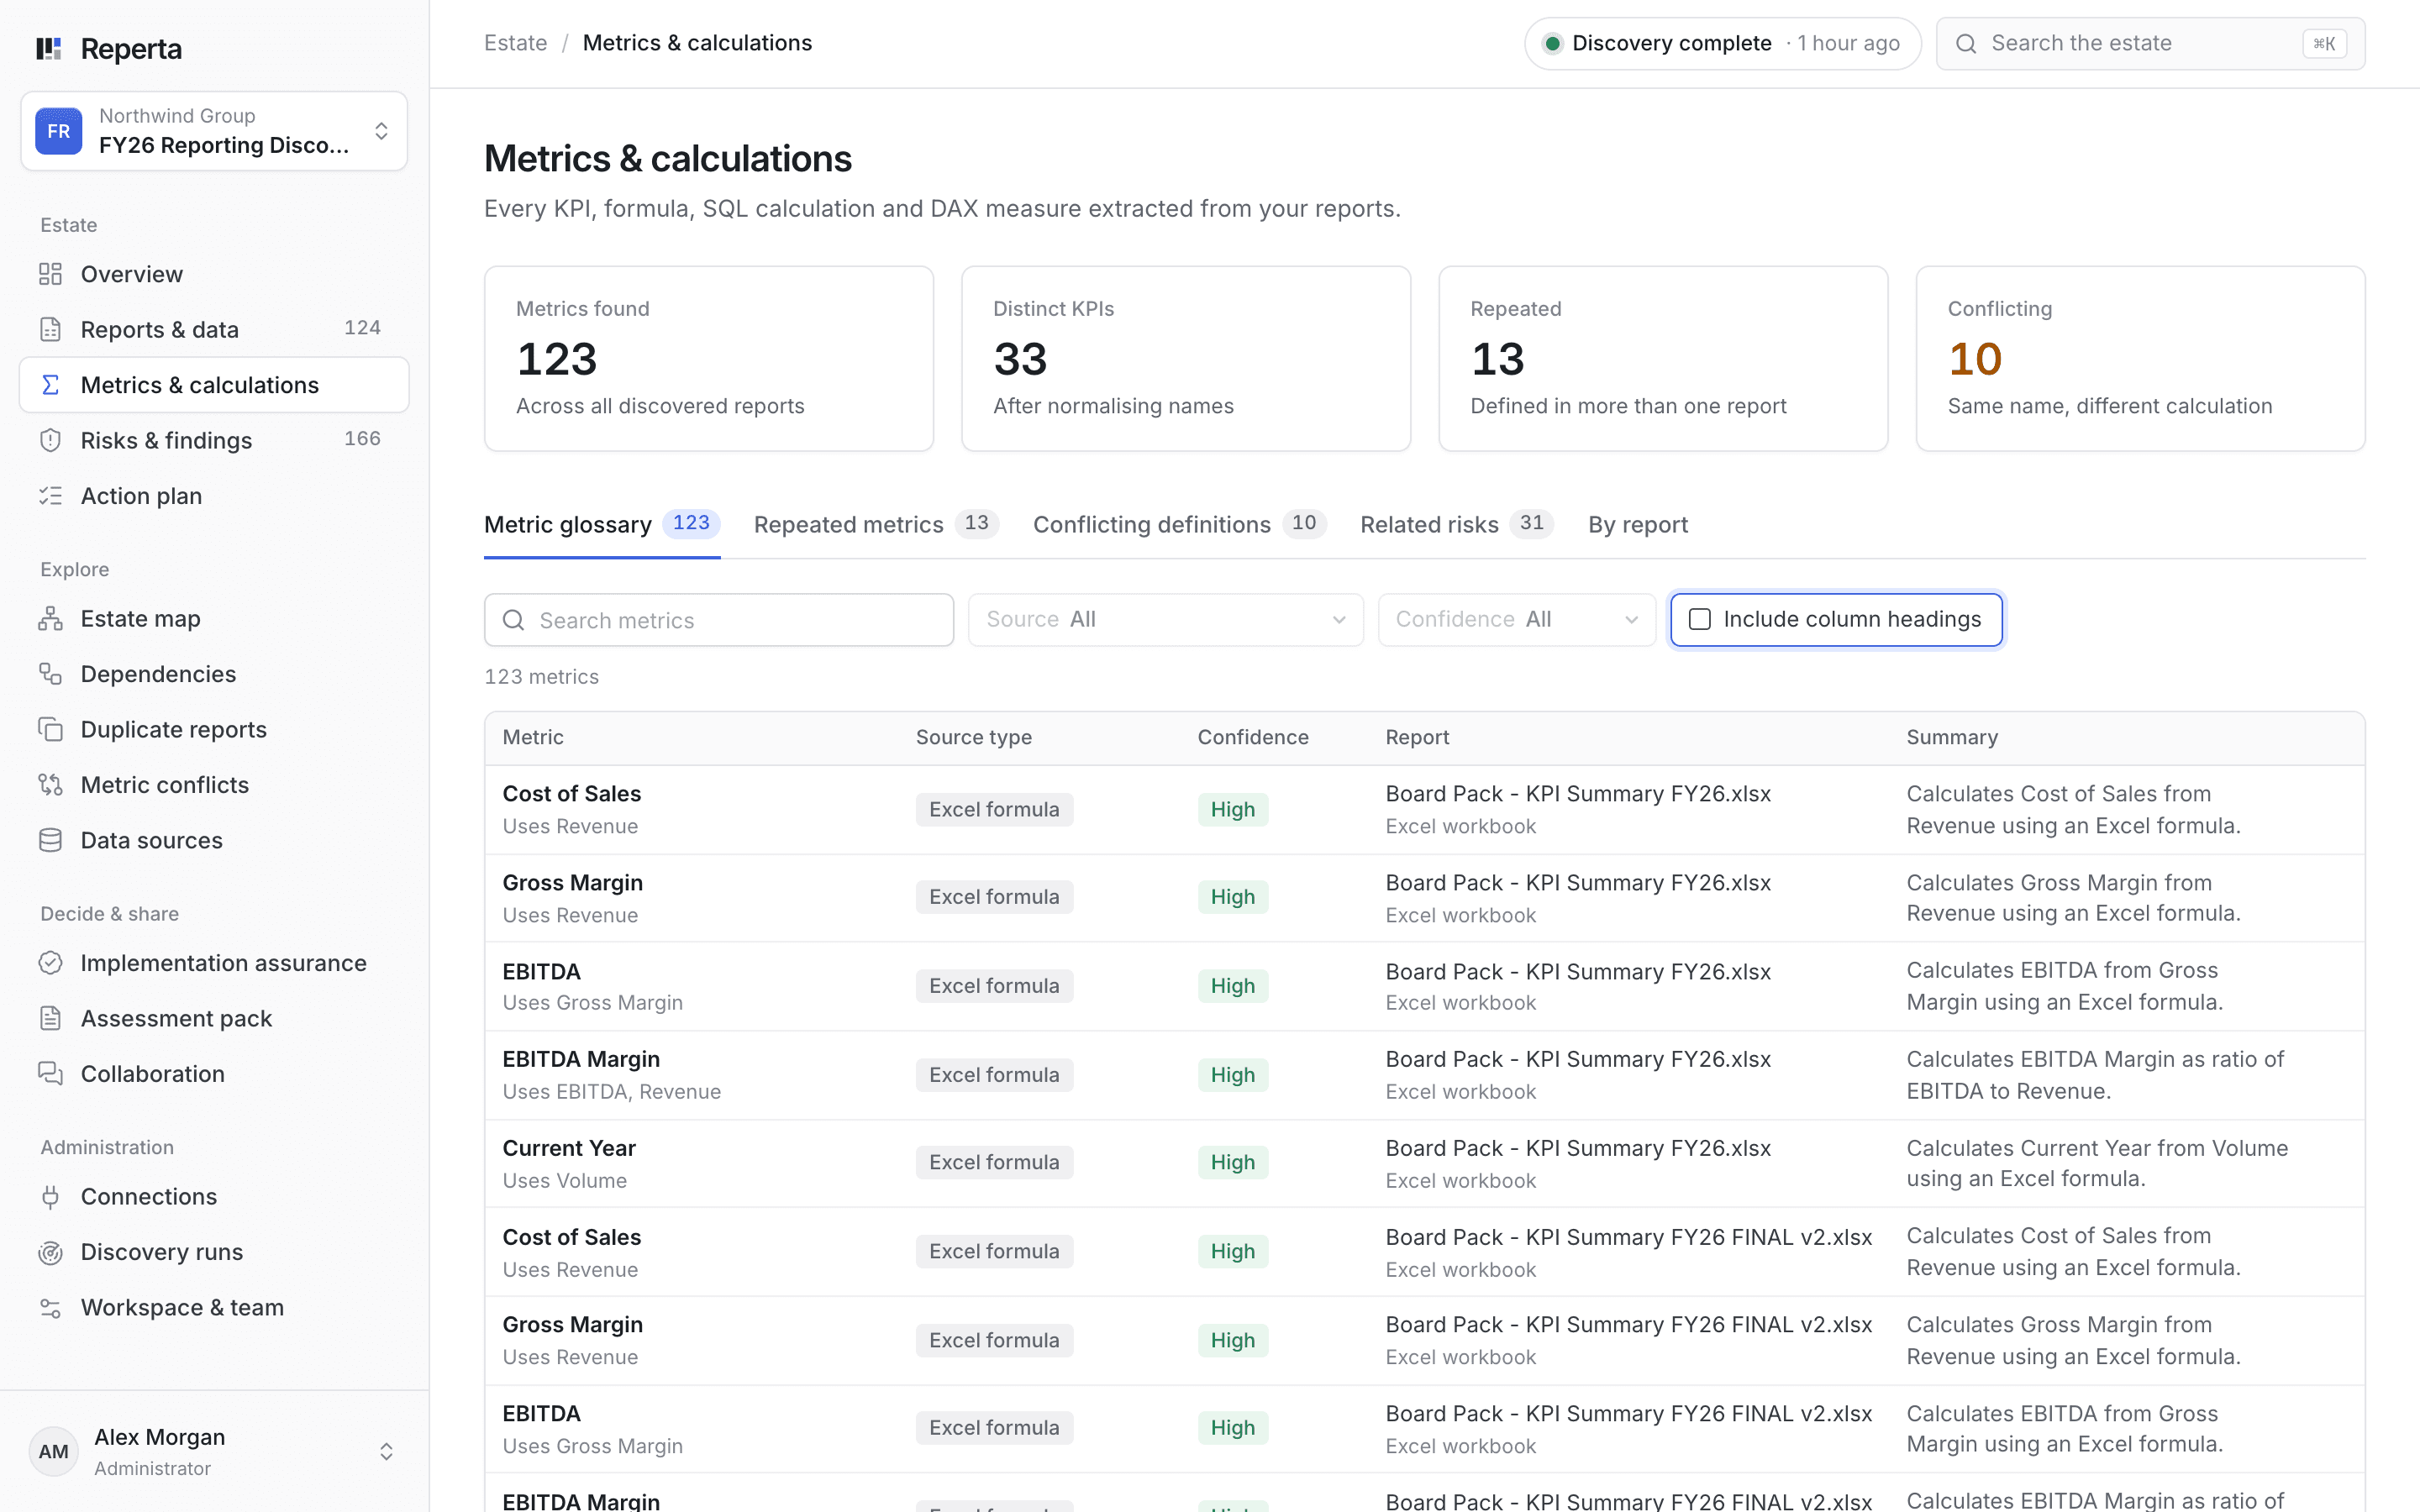Image resolution: width=2420 pixels, height=1512 pixels.
Task: Click the Source type column header
Action: point(973,737)
